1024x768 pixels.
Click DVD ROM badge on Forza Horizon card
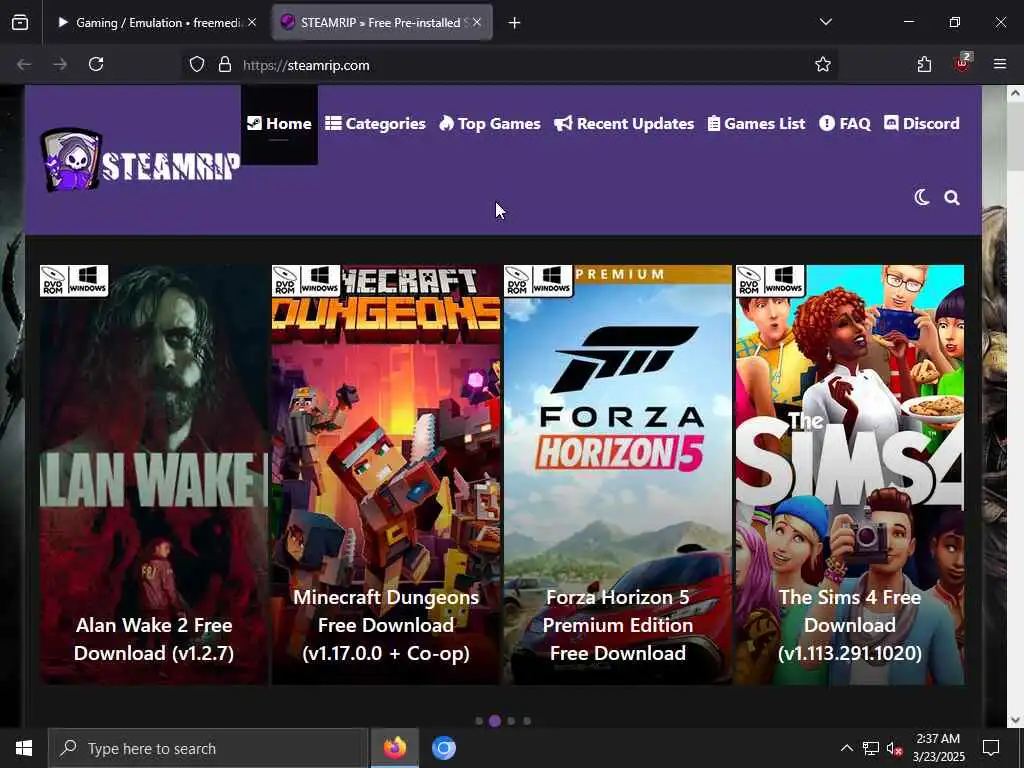coord(518,281)
